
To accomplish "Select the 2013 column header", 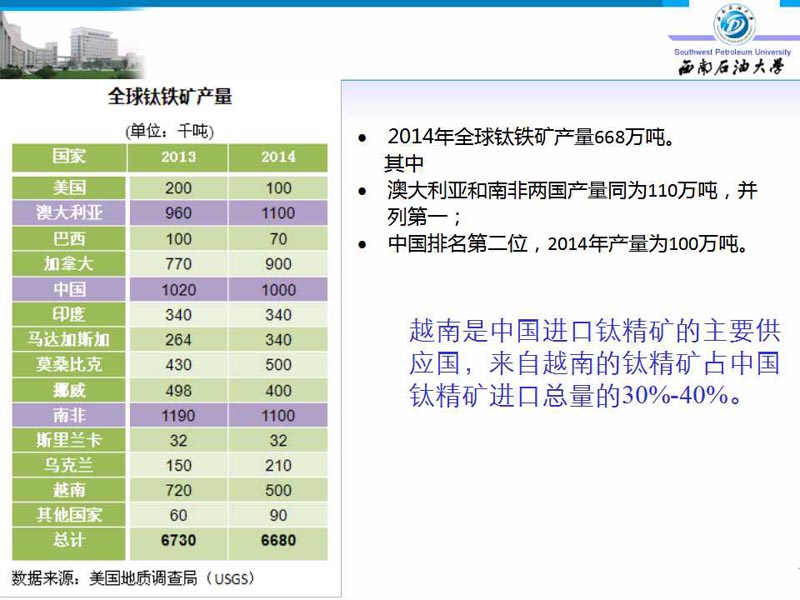I will [x=178, y=157].
